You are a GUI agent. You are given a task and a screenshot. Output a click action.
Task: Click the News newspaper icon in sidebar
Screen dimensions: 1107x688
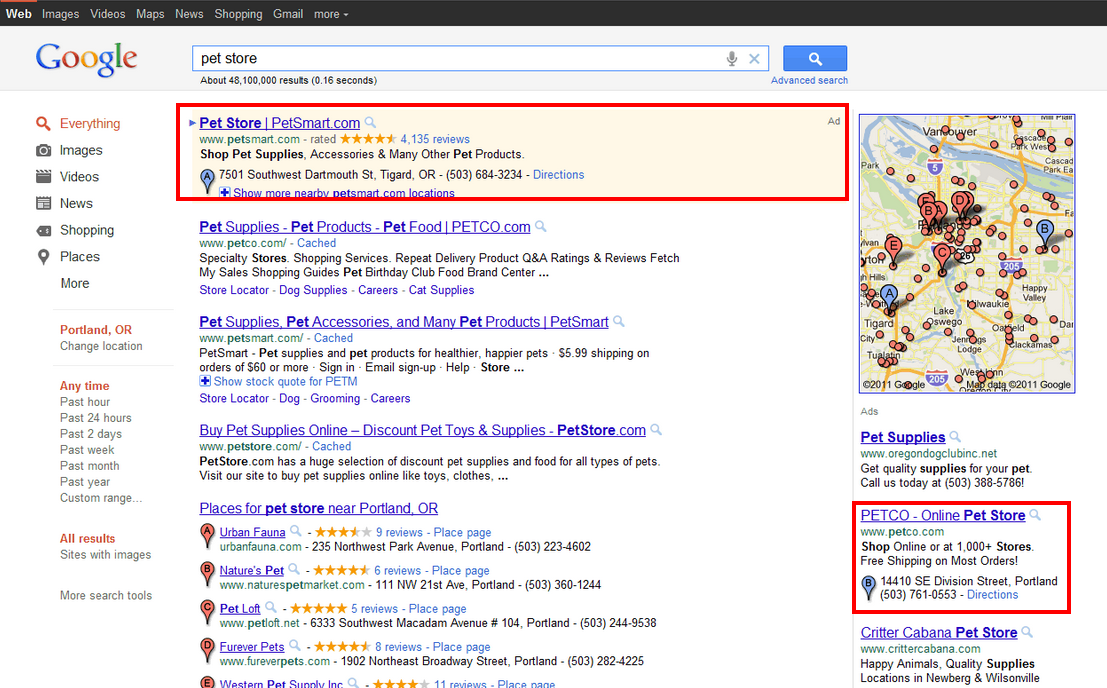click(x=43, y=203)
